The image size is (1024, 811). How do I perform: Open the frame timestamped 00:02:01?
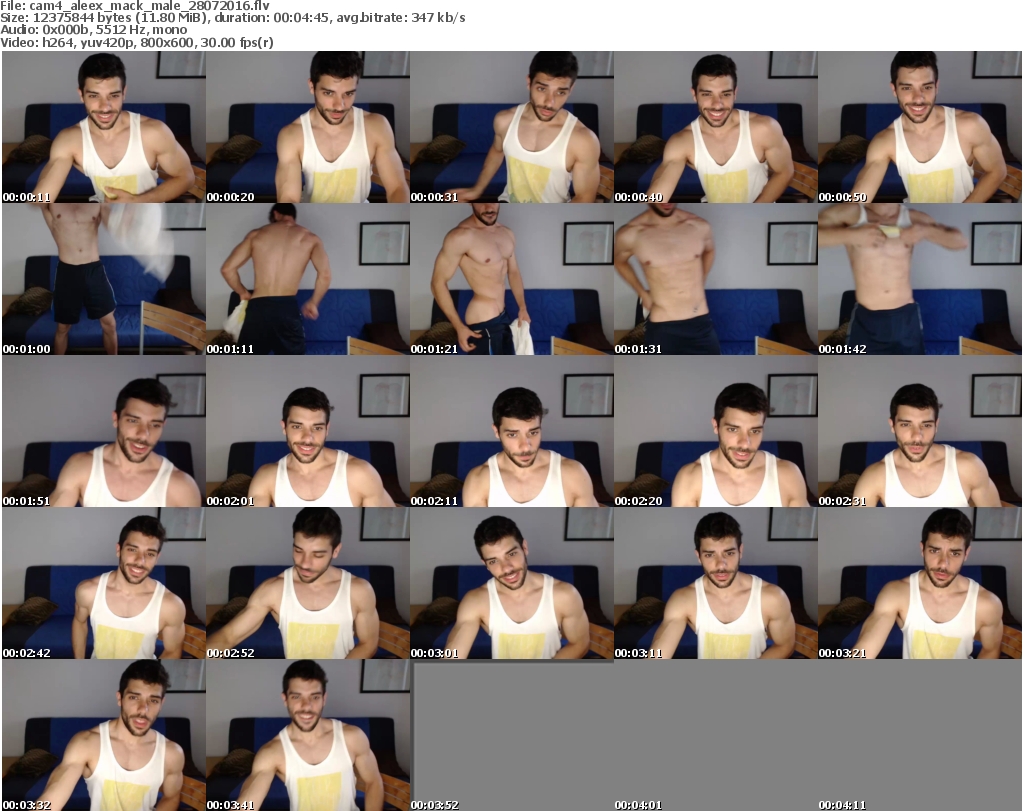click(x=308, y=431)
